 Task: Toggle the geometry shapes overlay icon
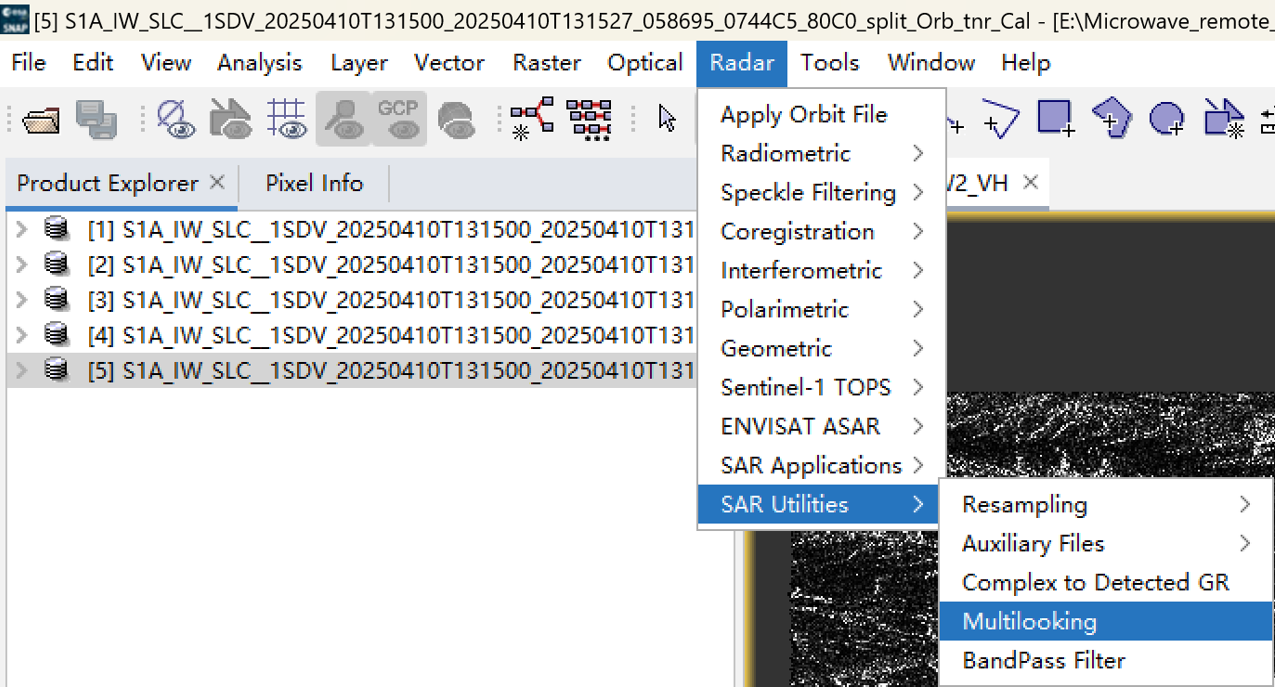(231, 119)
